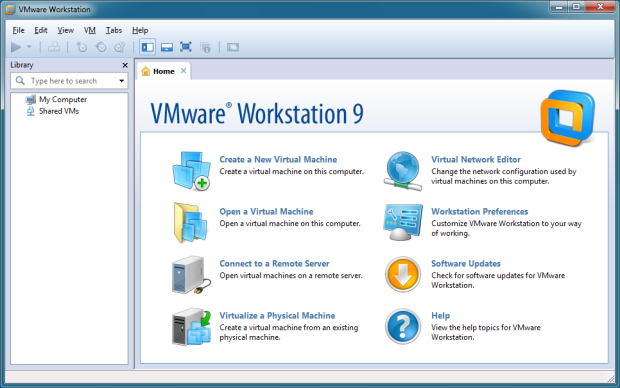Close the Home tab
Screen dimensions: 620x388
(183, 71)
